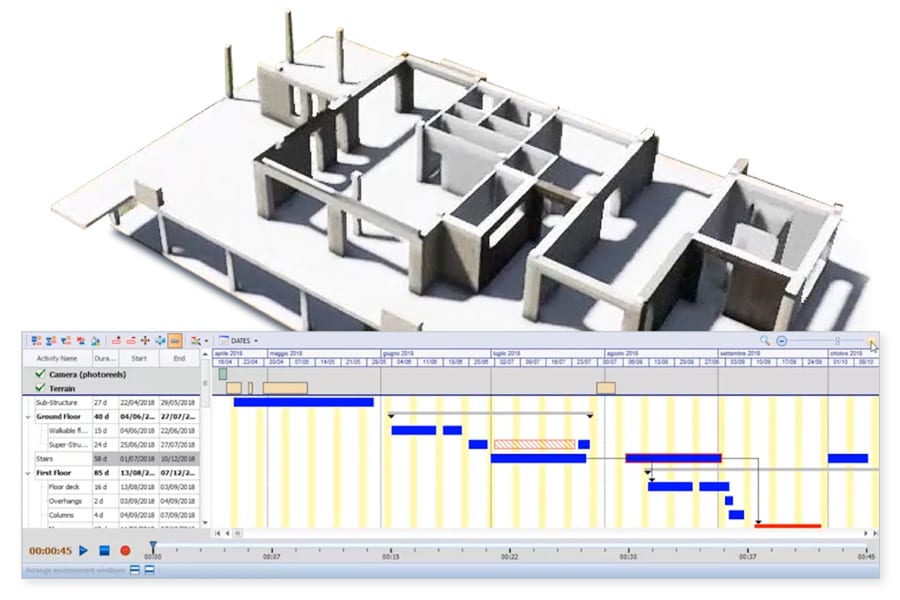
Task: Collapse the Ground Floor group
Action: pos(28,416)
